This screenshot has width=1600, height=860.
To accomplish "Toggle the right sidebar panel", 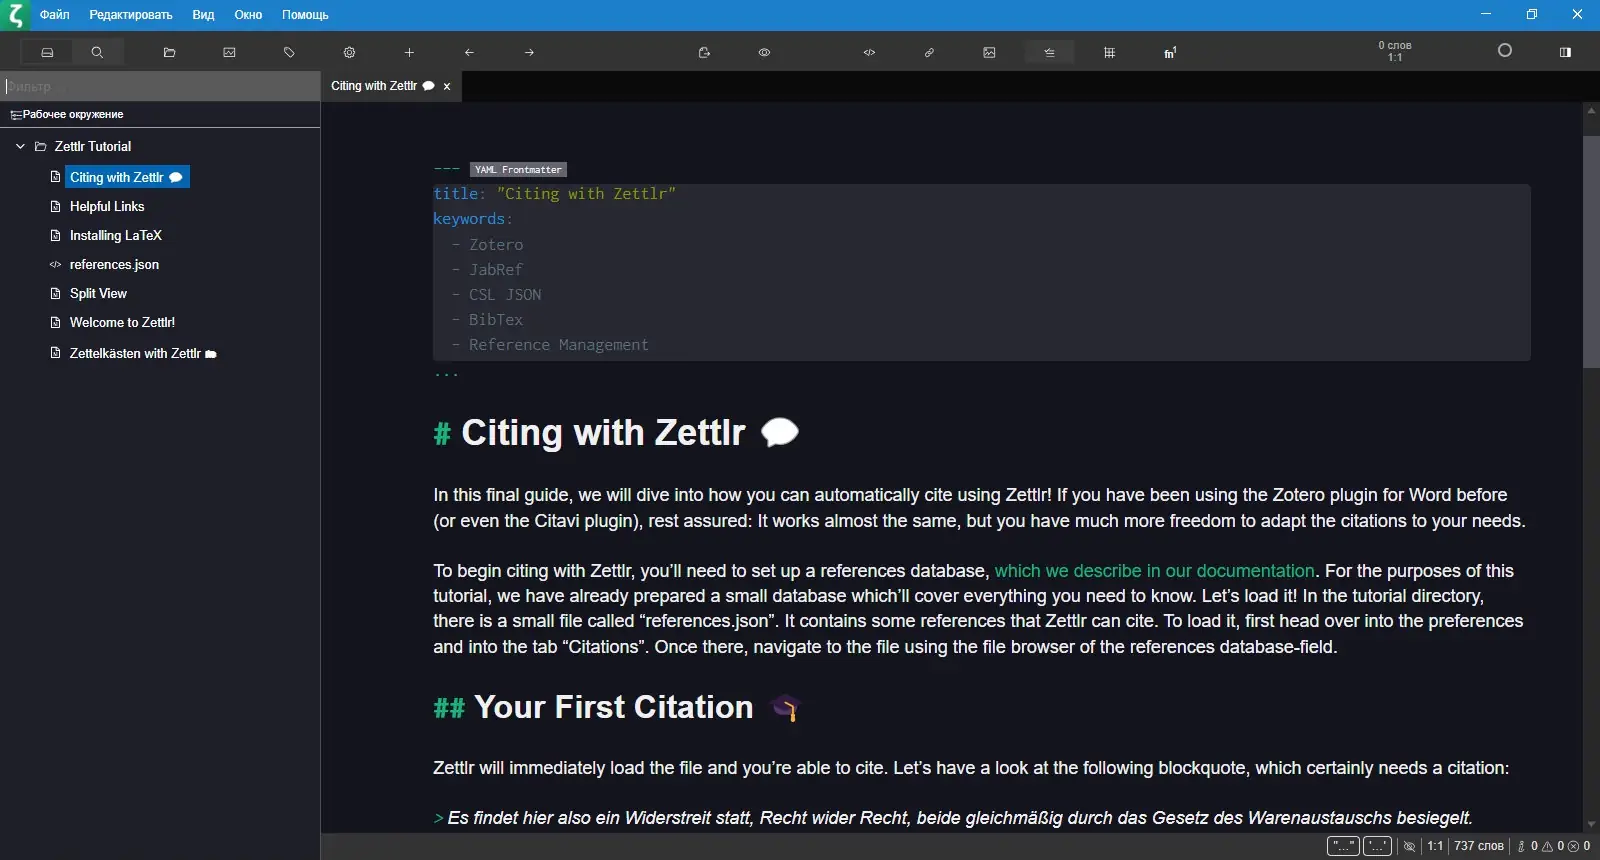I will (1565, 52).
